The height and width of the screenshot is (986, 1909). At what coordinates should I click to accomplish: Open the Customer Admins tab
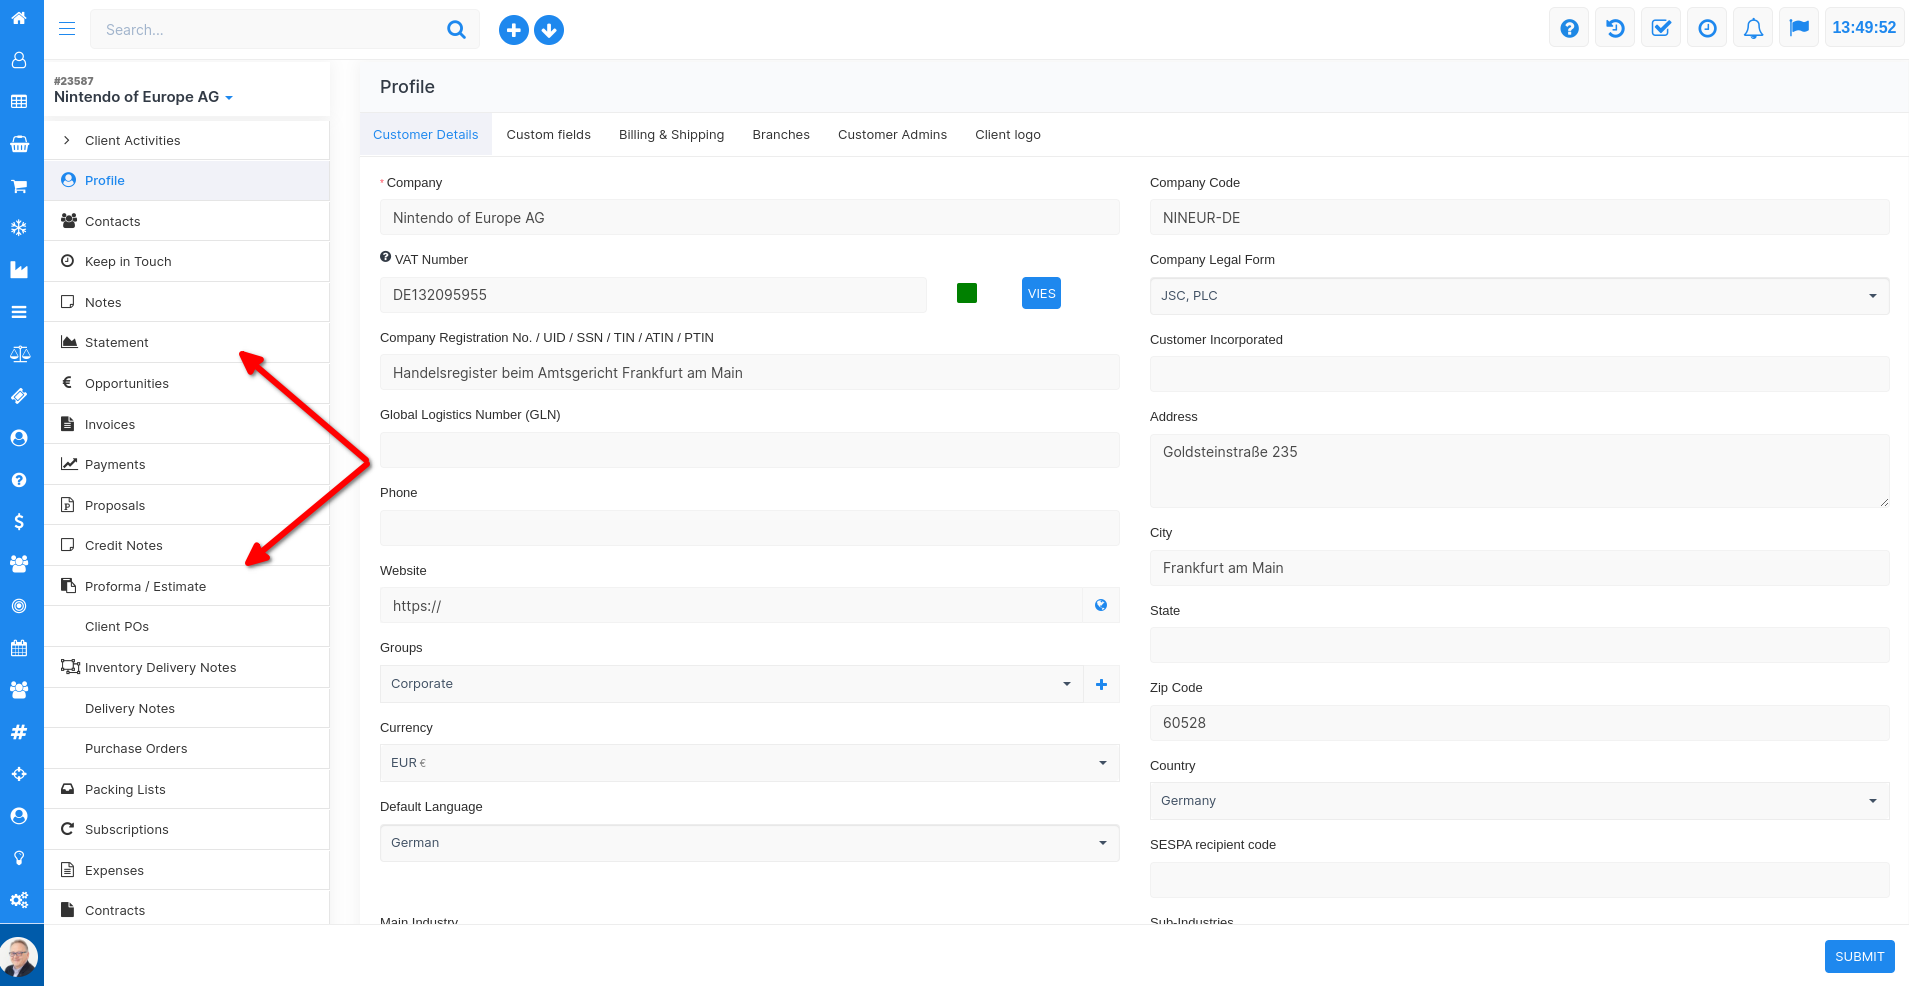pyautogui.click(x=892, y=135)
